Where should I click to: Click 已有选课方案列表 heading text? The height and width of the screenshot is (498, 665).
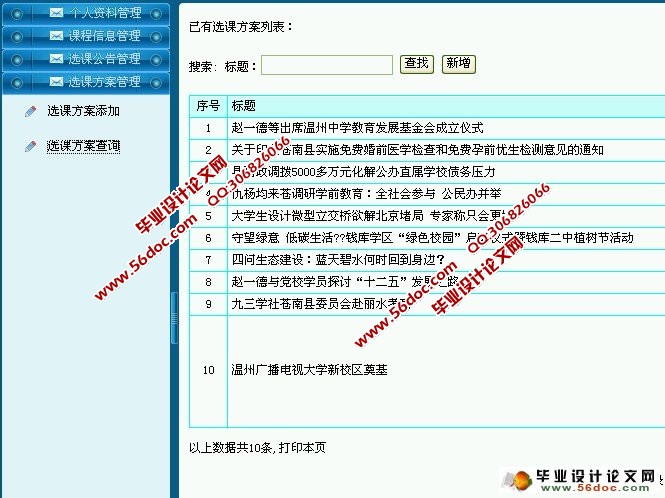(240, 27)
